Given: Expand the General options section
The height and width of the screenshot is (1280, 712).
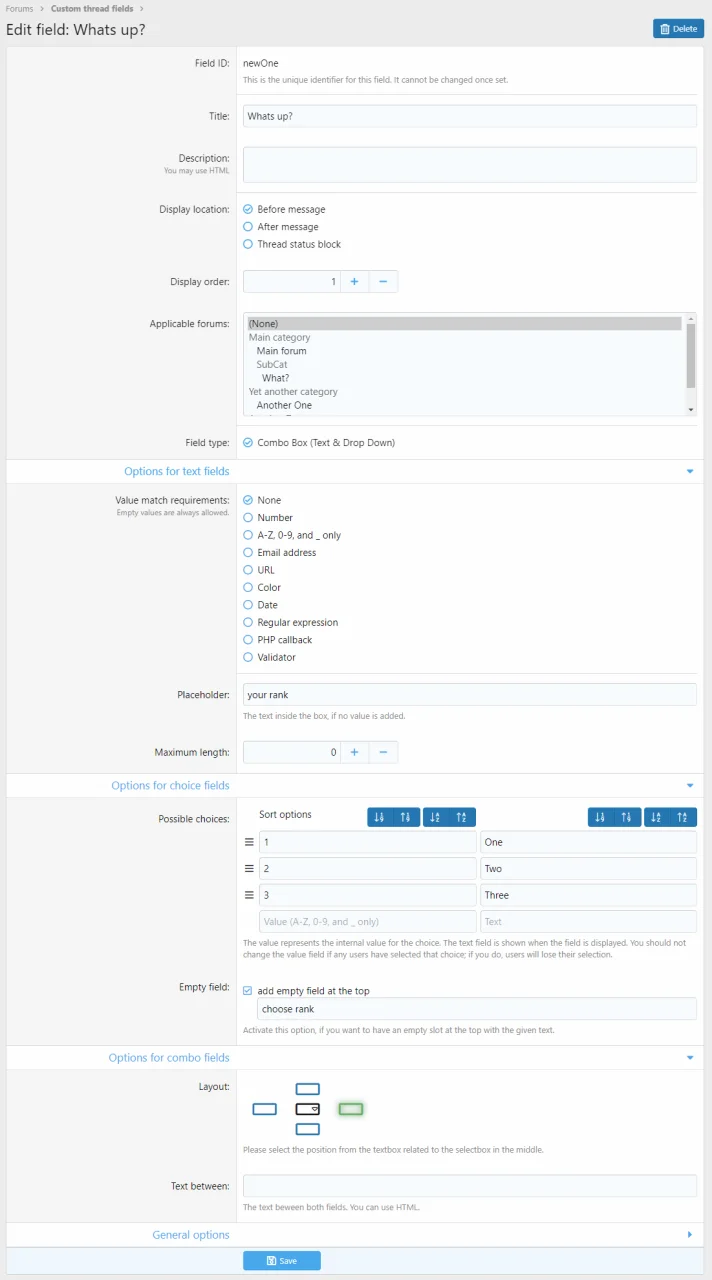Looking at the screenshot, I should coord(689,1235).
